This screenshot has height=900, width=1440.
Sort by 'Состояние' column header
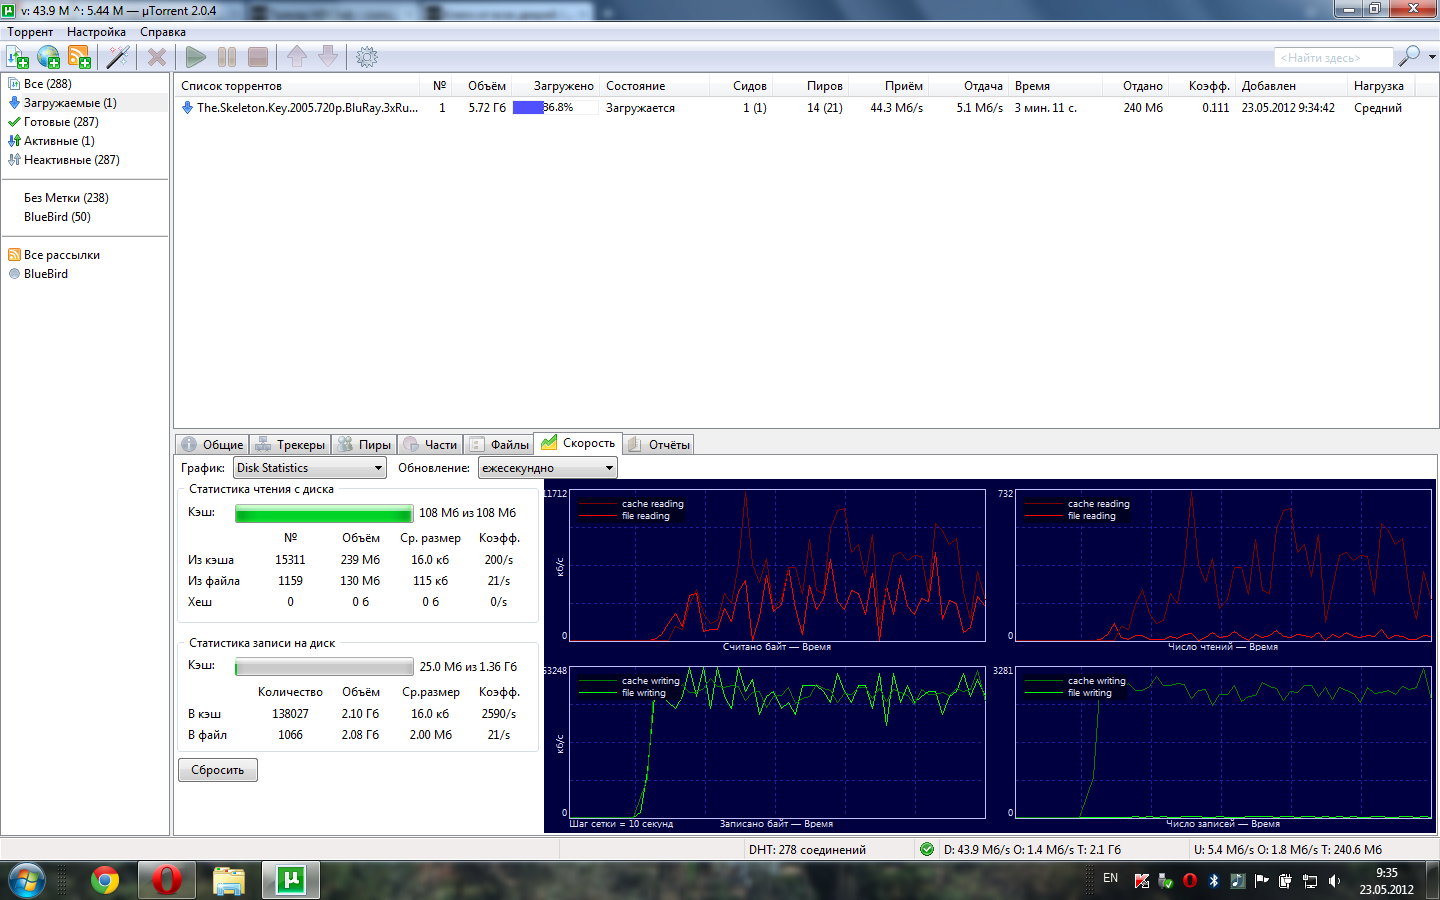tap(635, 86)
